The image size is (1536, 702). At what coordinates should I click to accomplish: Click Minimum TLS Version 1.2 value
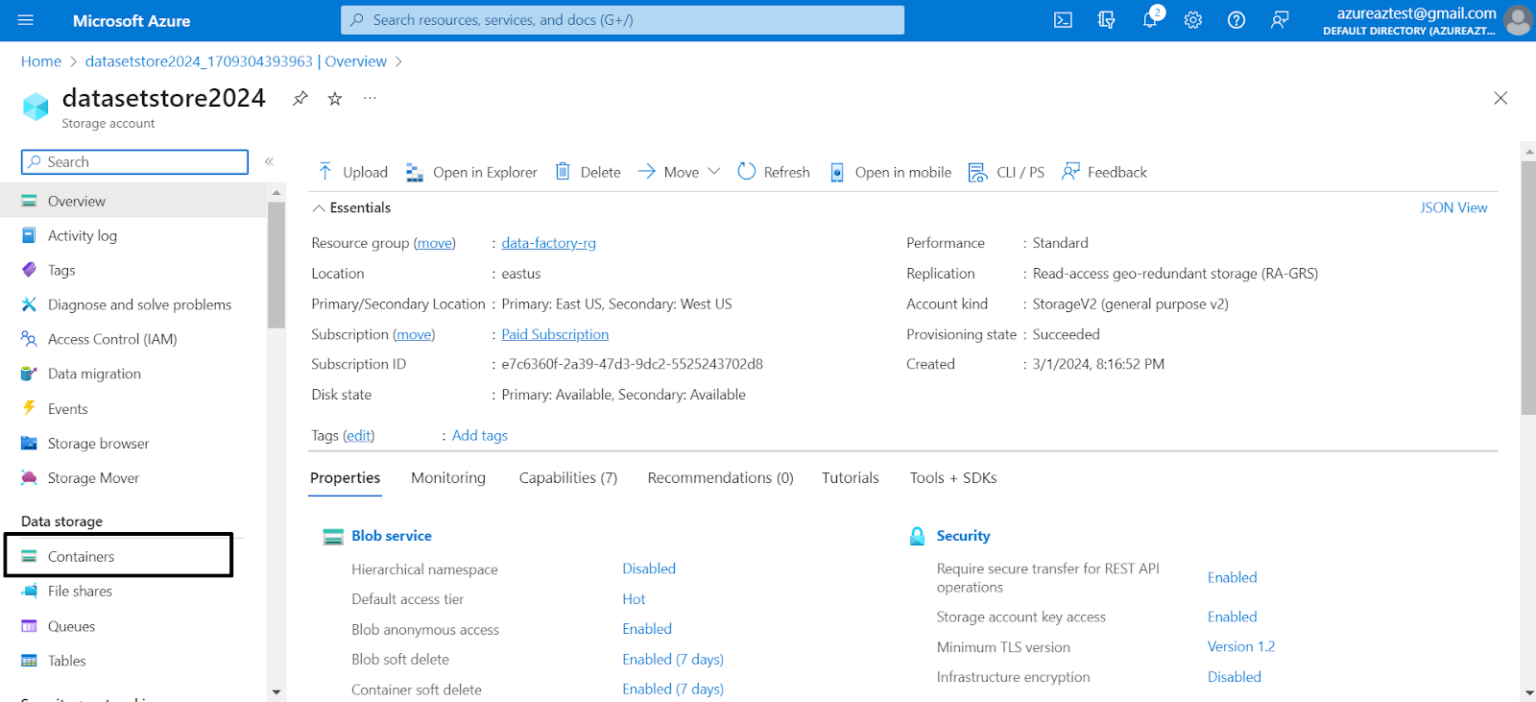1241,647
